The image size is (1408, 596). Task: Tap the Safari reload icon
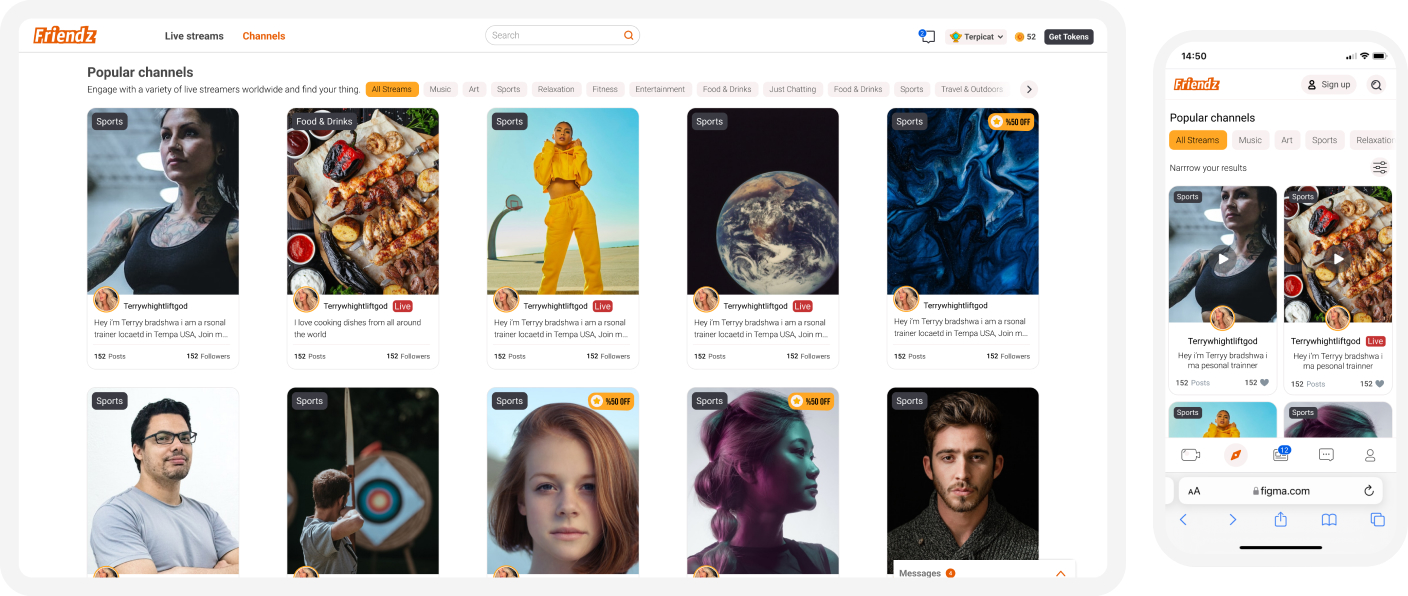[x=1369, y=491]
